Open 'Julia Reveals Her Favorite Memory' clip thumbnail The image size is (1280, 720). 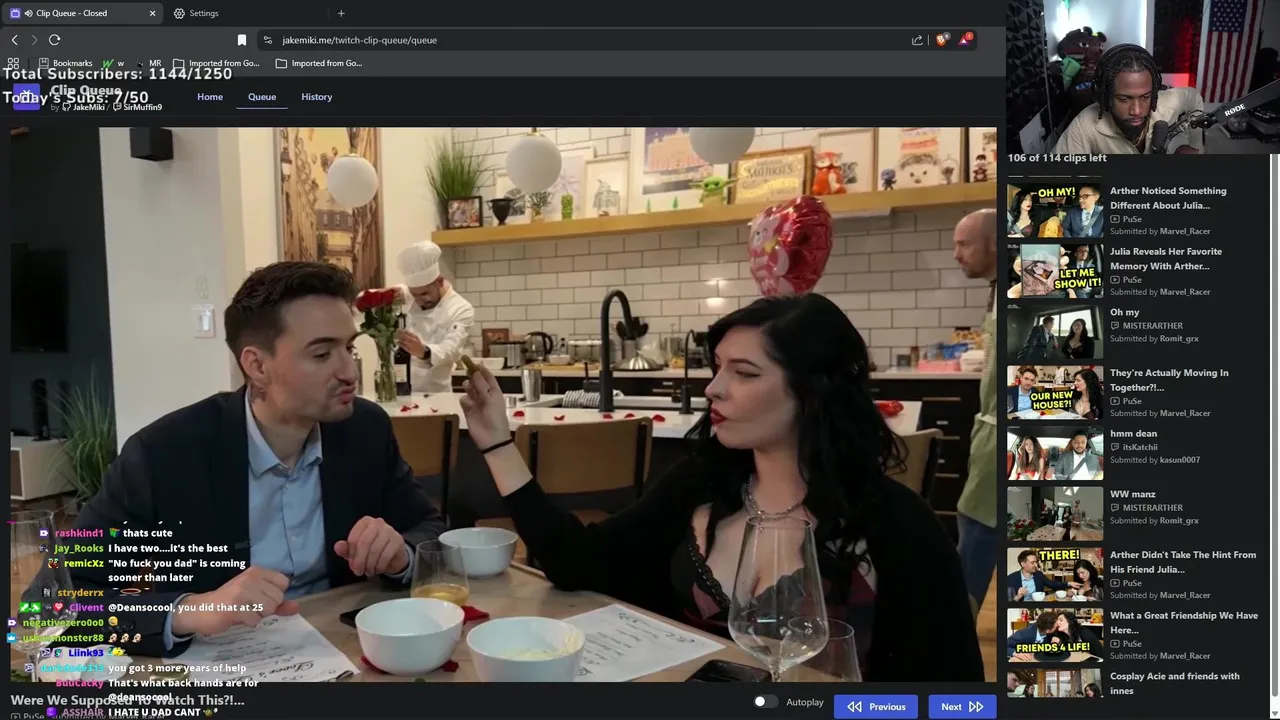click(x=1055, y=270)
